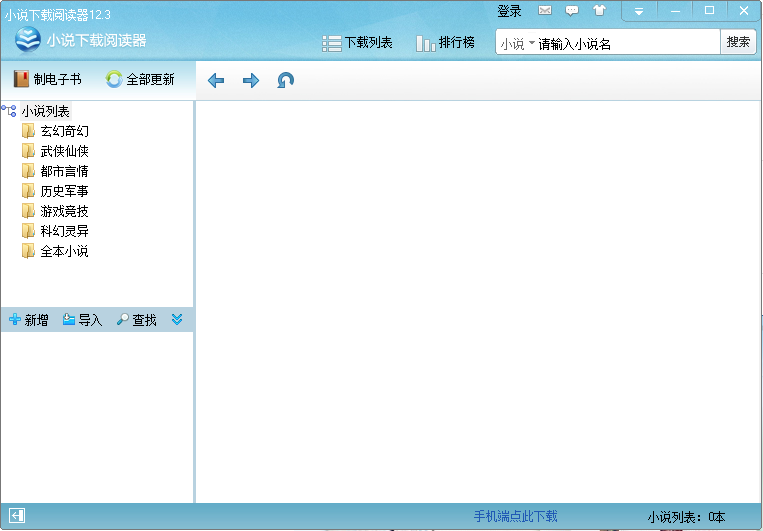Open the feedback speech bubble icon
This screenshot has height=531, width=763.
tap(572, 11)
